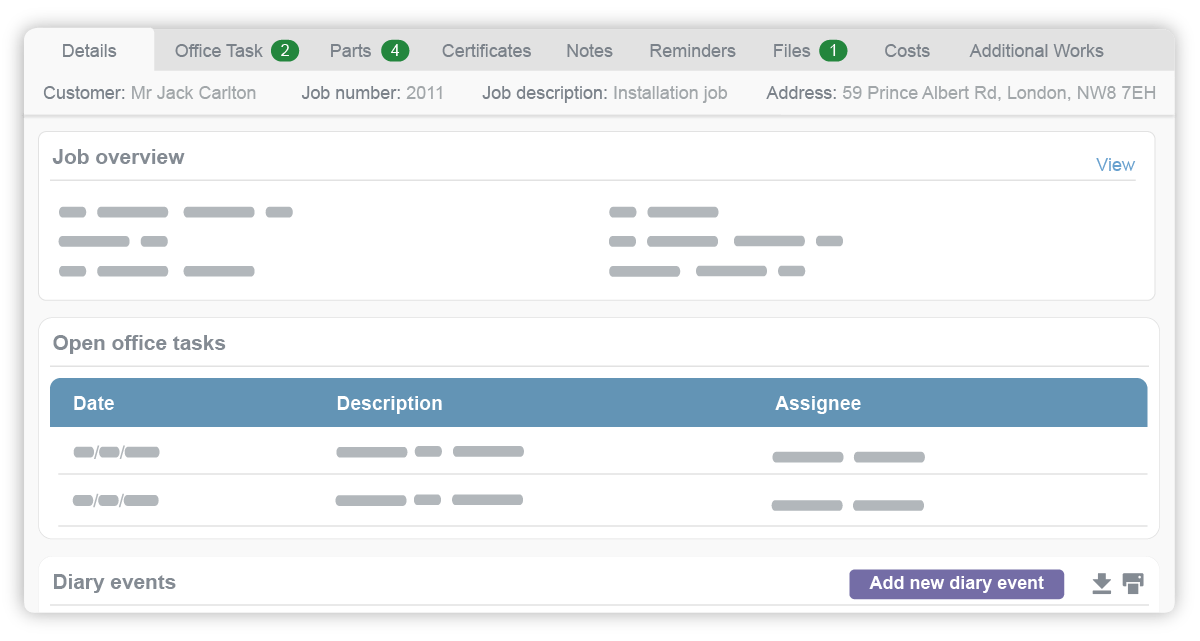Screen dimensions: 1200x641
Task: Go to the Notes tab
Action: [x=589, y=50]
